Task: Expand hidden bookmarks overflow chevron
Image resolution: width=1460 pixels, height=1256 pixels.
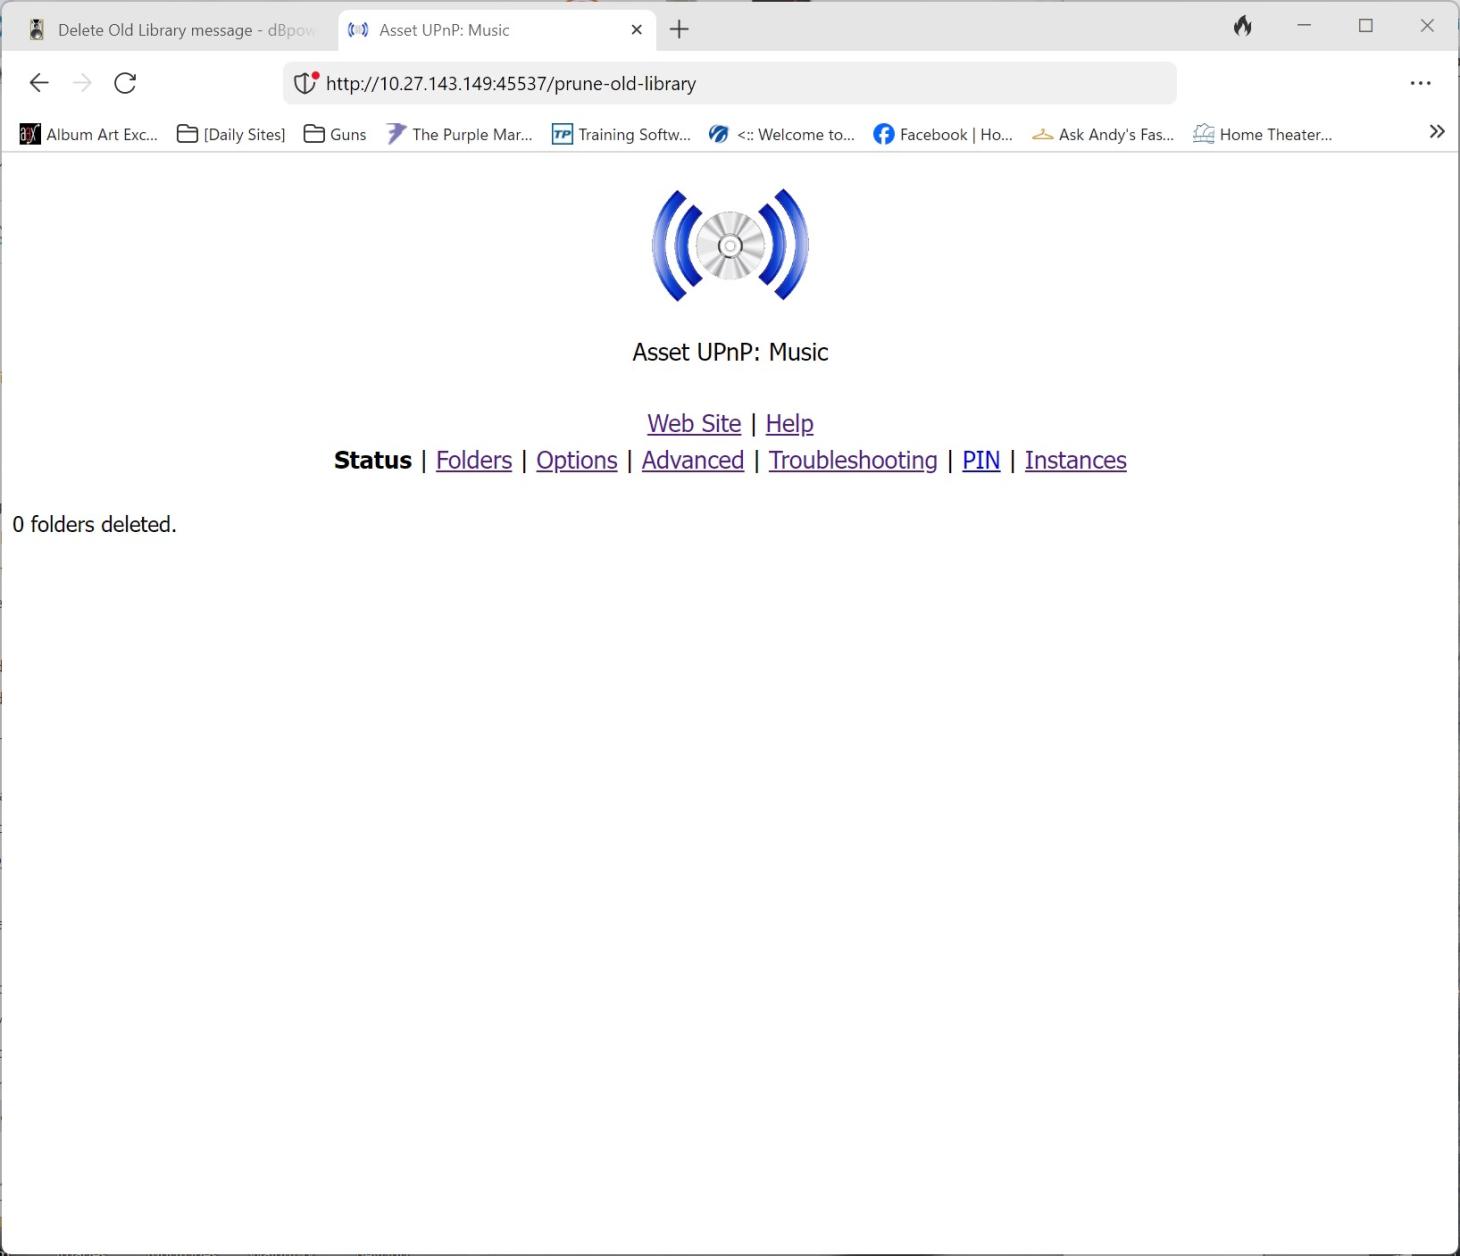Action: [1436, 132]
